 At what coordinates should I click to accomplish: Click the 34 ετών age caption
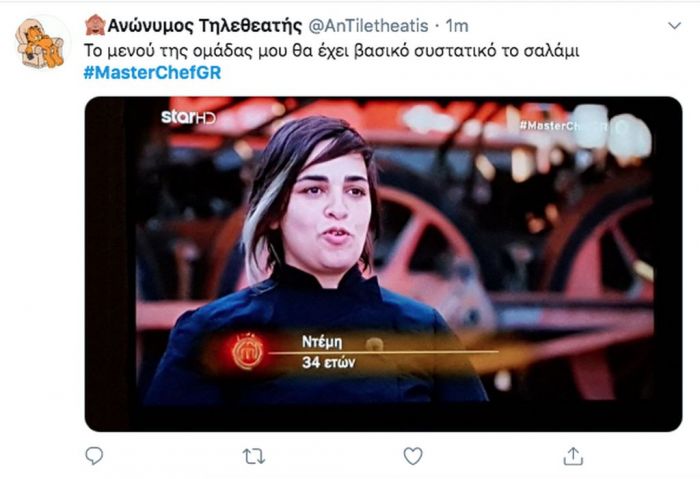coord(329,362)
